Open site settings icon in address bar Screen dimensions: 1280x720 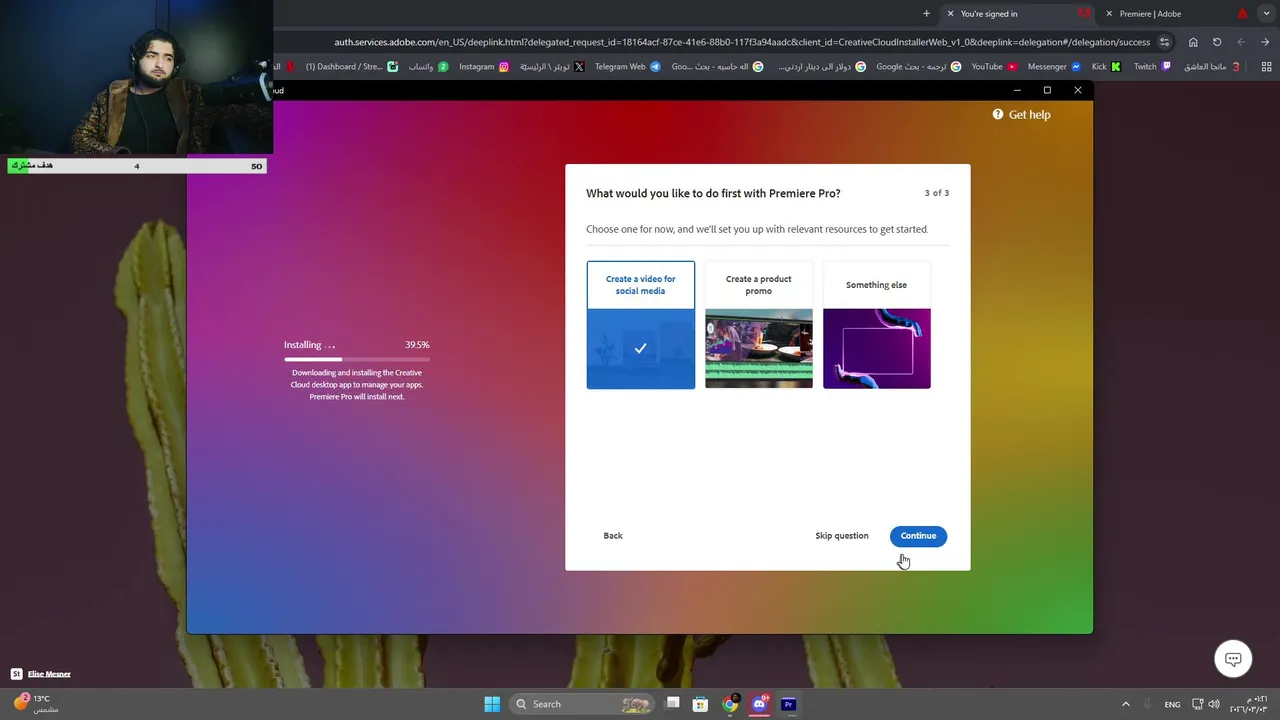tap(1164, 42)
